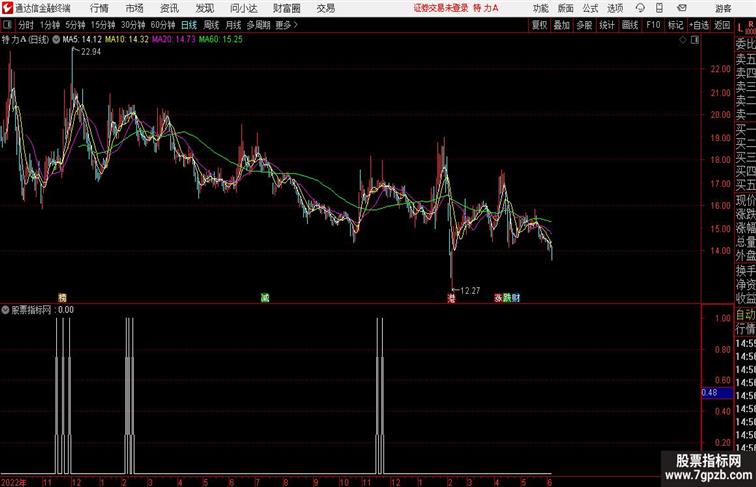Click the 22.94 high price label
The image size is (756, 487).
91,52
